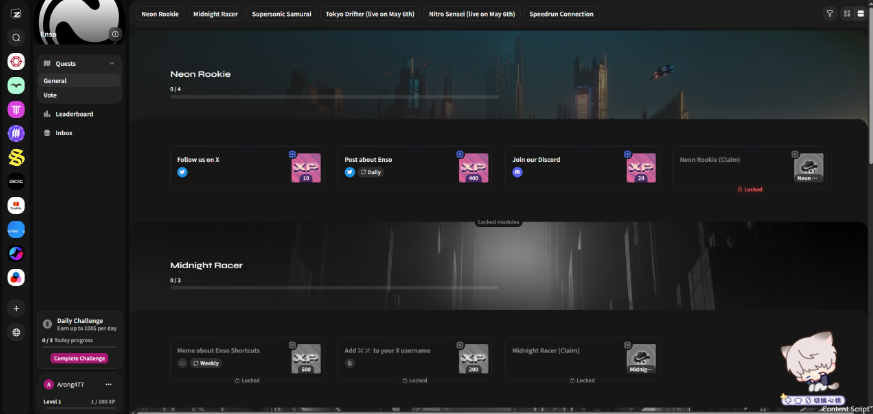Image resolution: width=873 pixels, height=414 pixels.
Task: Open the locked Midnight Racer (Claim) quest
Action: 582,359
